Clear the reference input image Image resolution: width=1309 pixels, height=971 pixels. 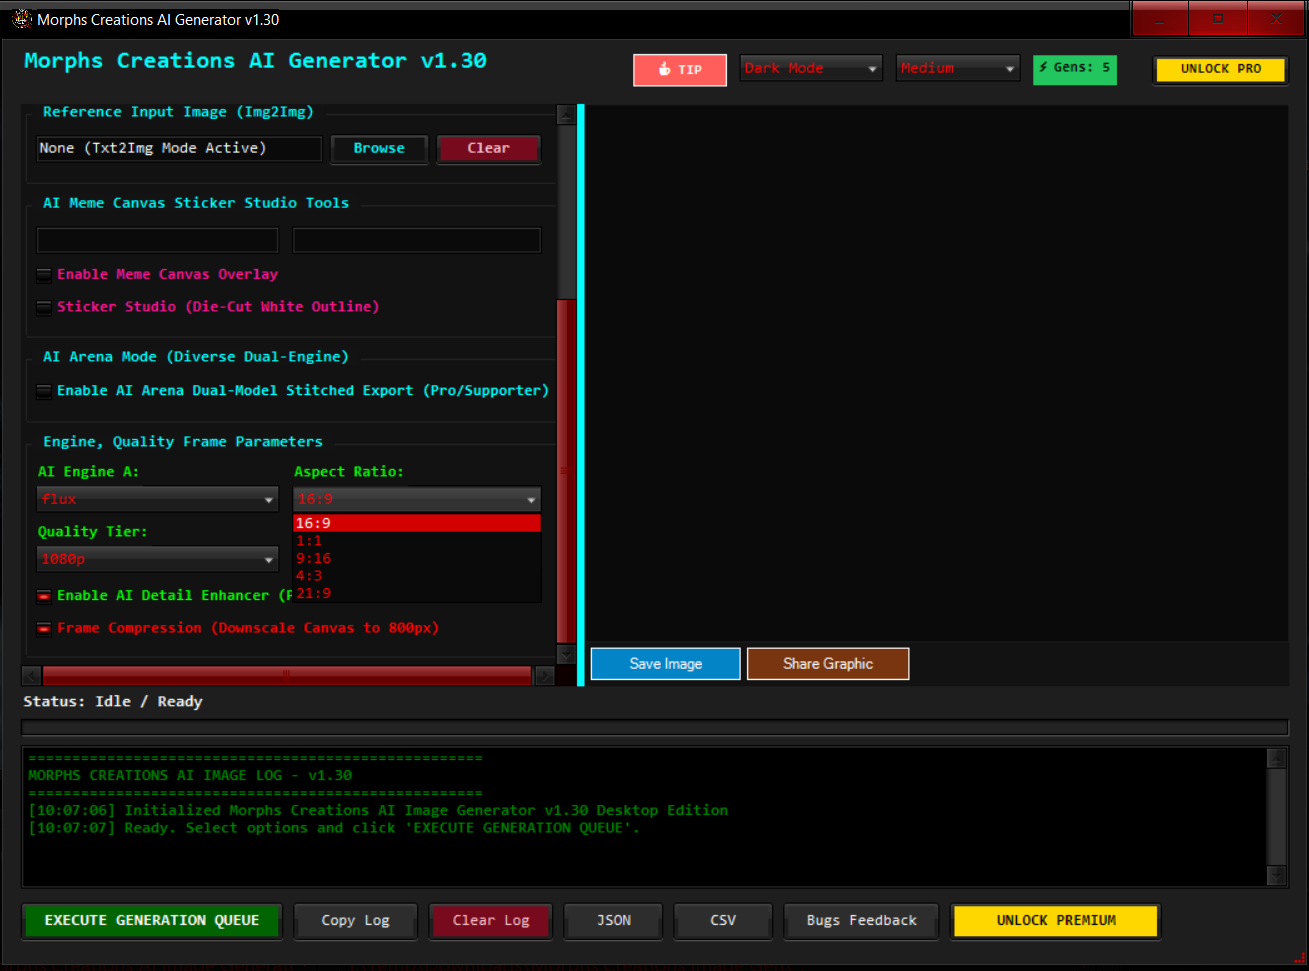pyautogui.click(x=488, y=148)
